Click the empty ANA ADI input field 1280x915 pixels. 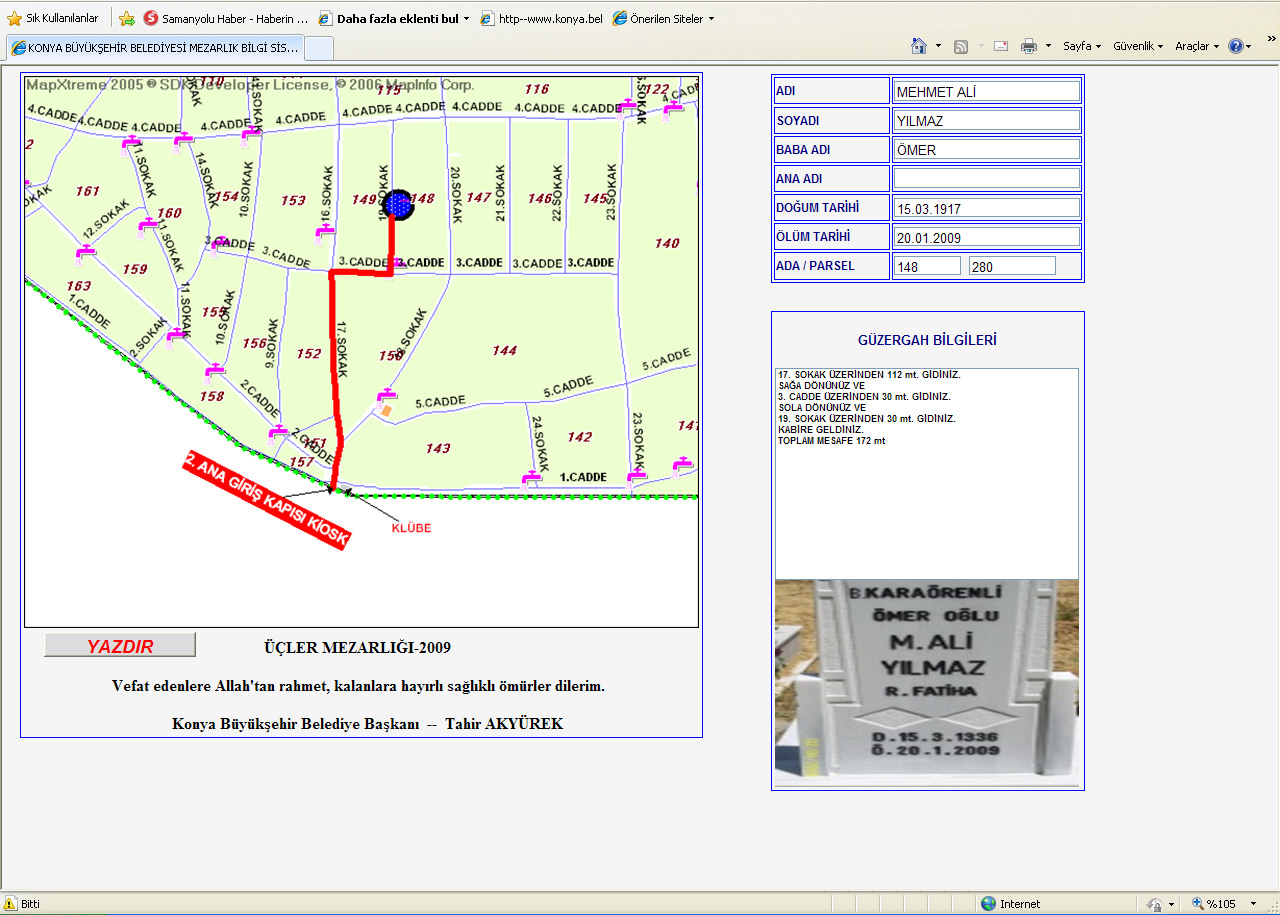tap(986, 179)
